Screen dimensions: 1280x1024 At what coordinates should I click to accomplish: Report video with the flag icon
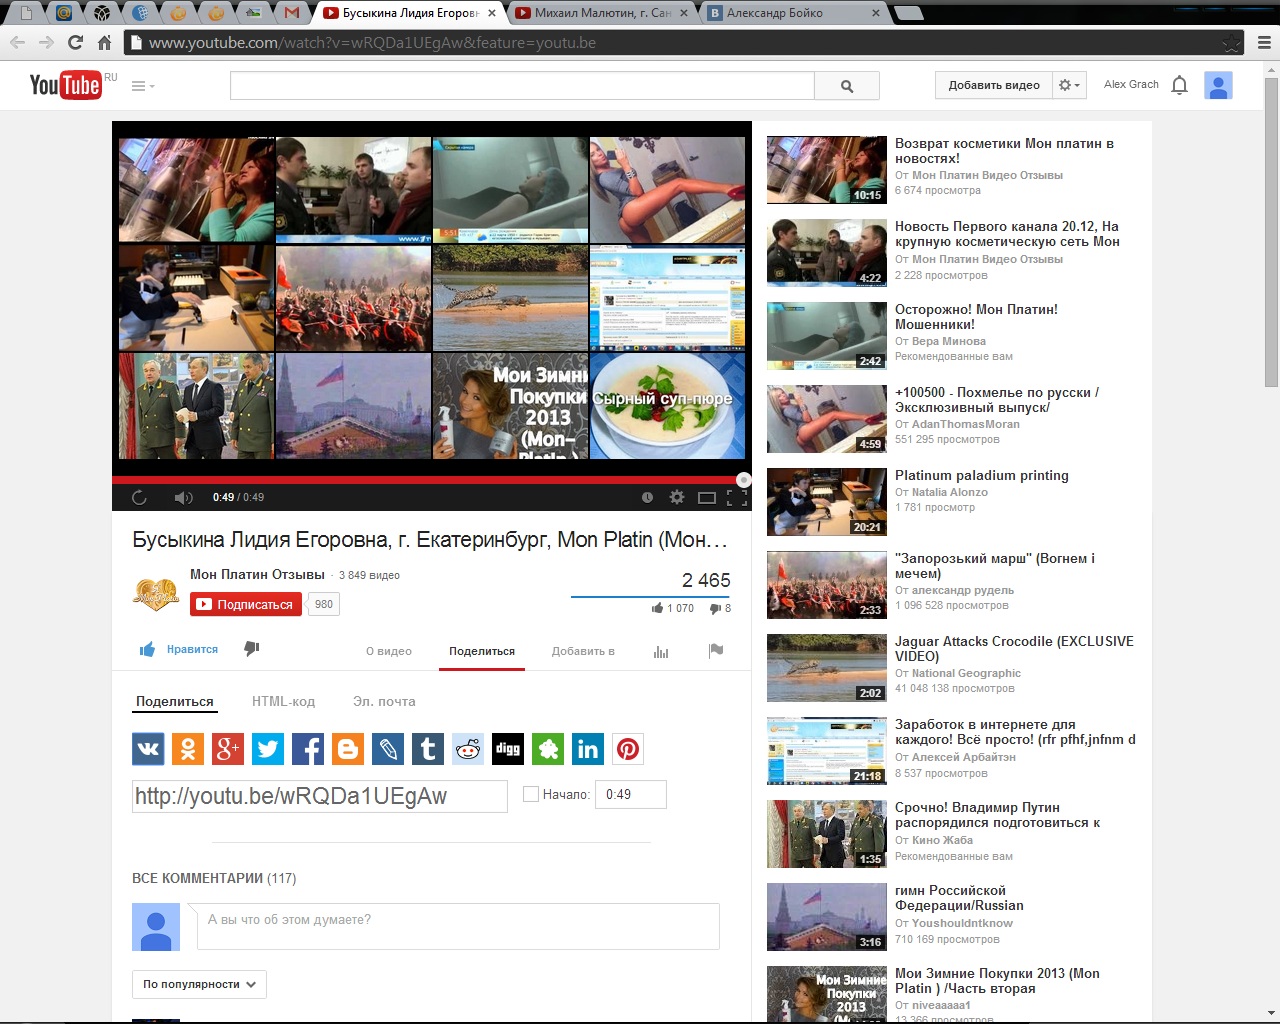(x=716, y=650)
